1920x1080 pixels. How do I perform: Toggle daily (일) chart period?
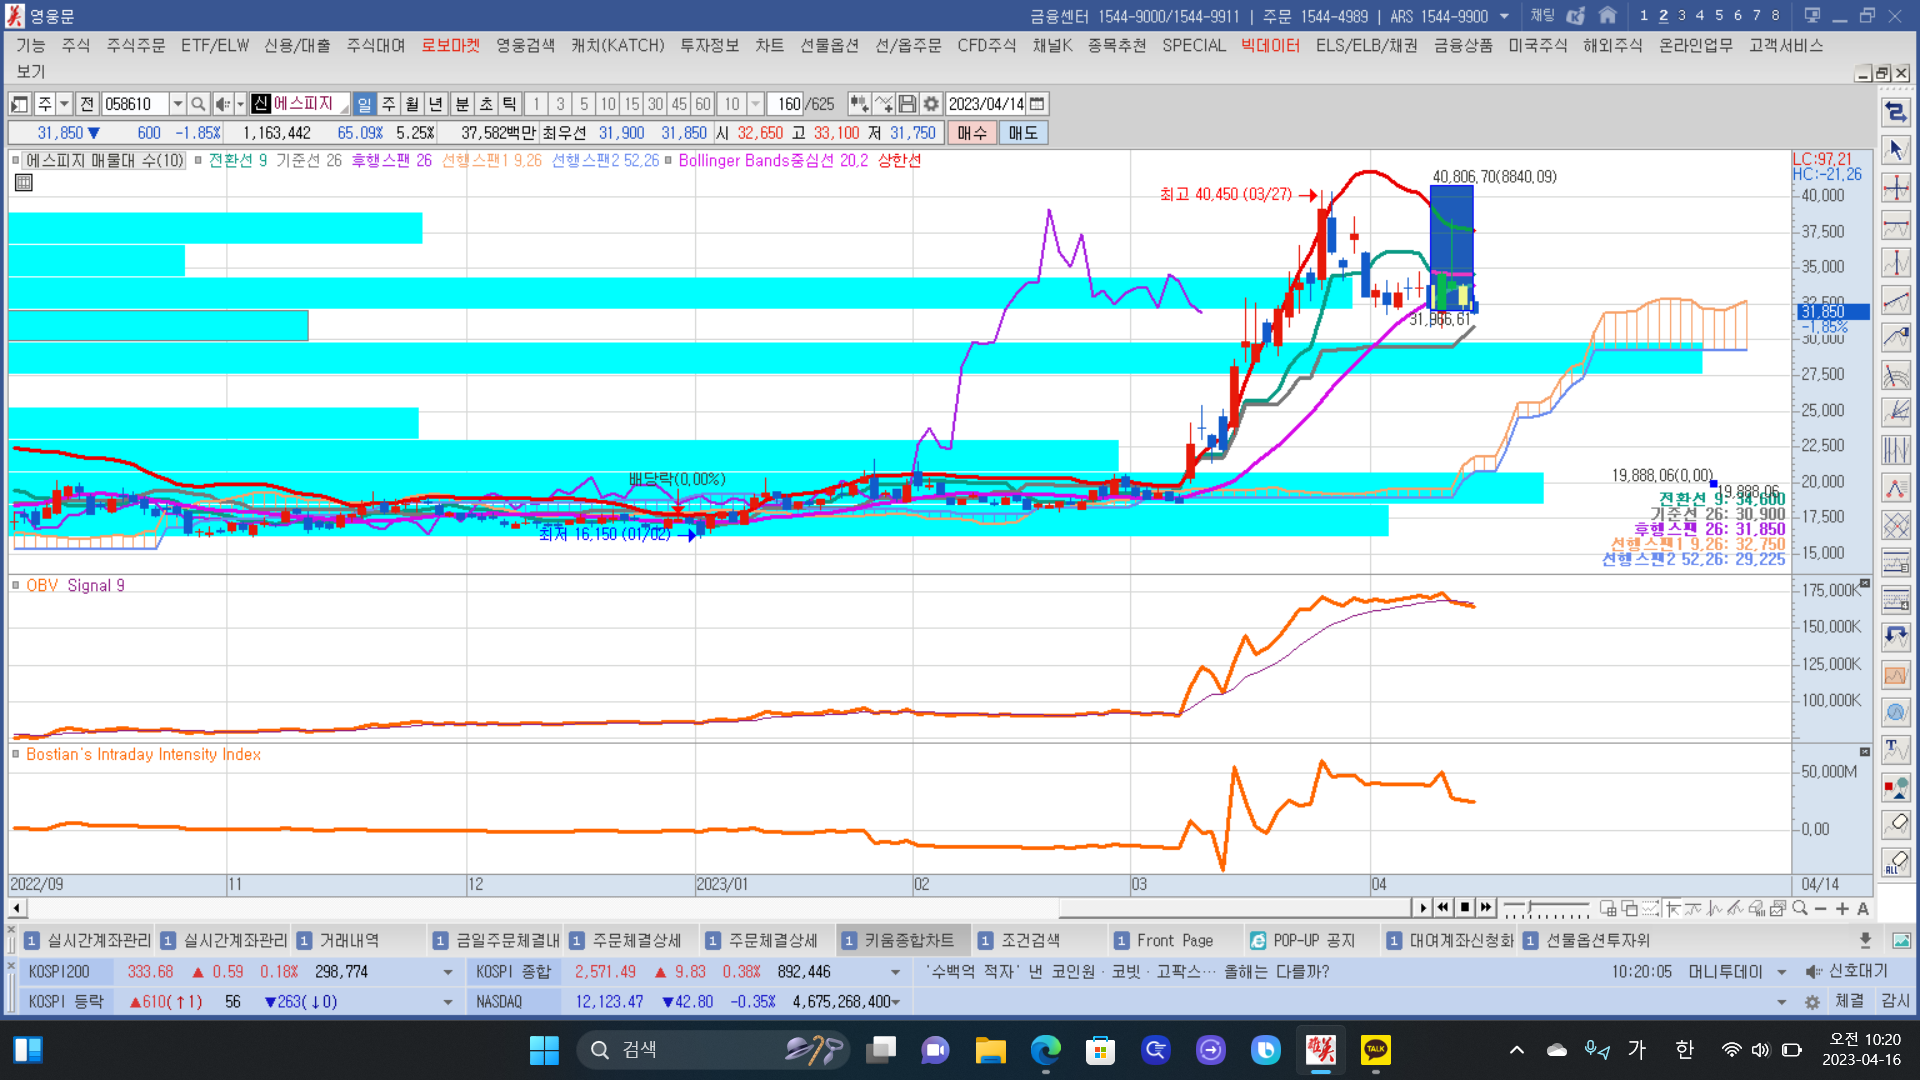point(364,104)
